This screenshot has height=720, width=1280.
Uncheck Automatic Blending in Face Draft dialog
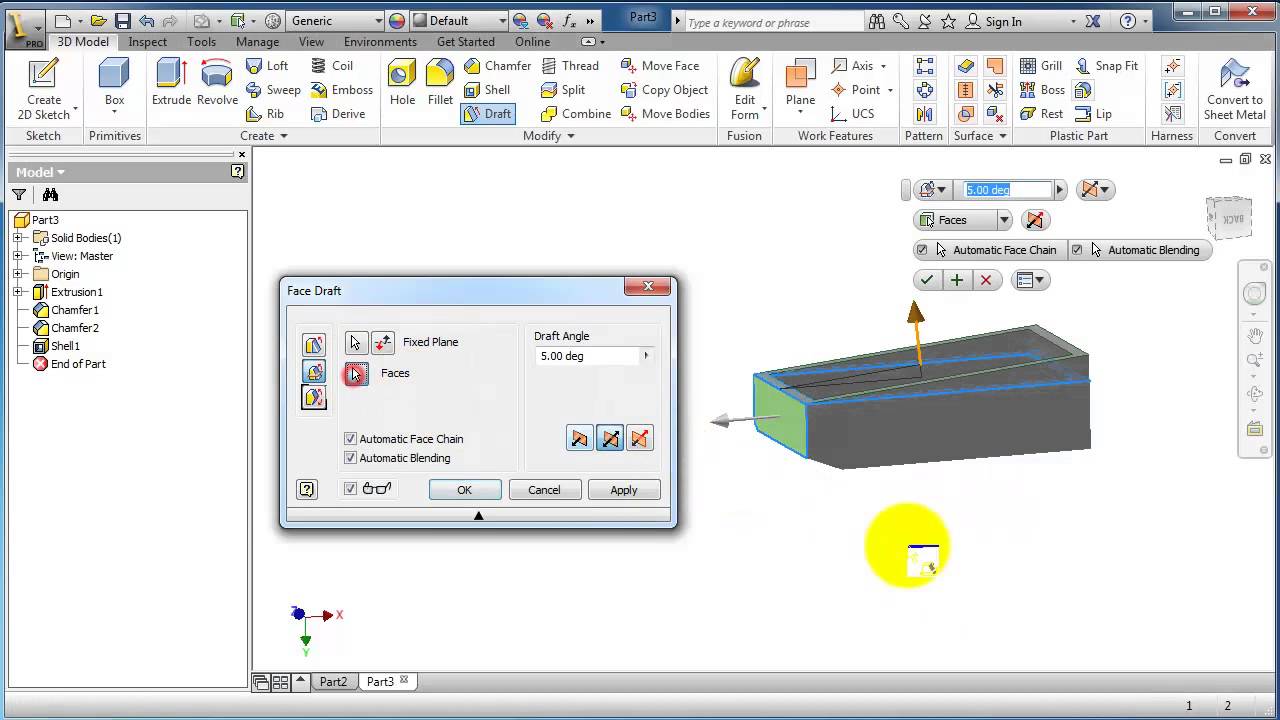pos(350,458)
